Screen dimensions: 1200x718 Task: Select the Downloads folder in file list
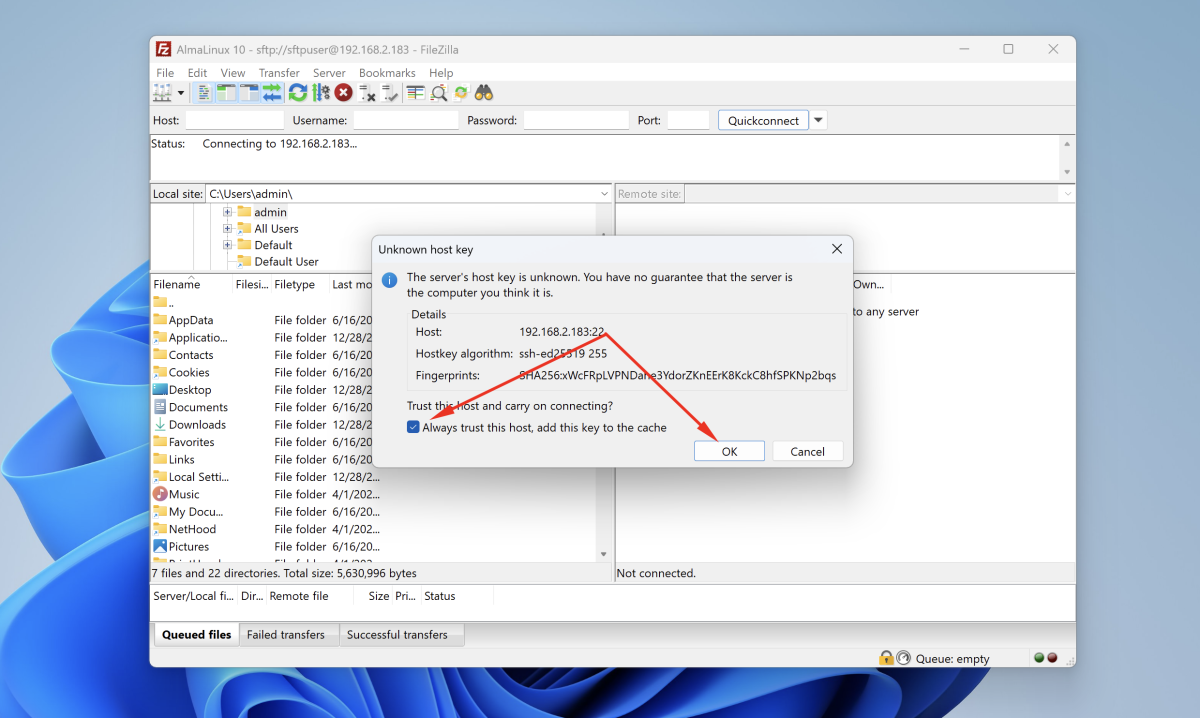pos(197,425)
